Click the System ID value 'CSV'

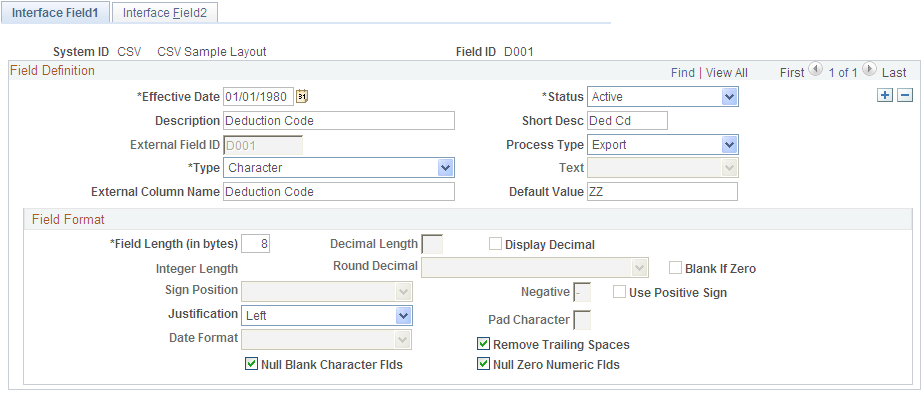[130, 52]
